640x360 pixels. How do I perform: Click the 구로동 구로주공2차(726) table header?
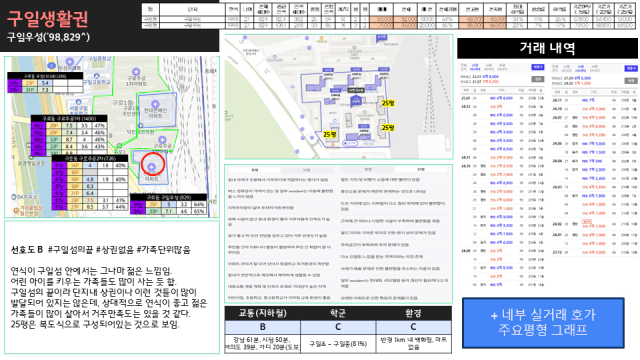pos(90,158)
